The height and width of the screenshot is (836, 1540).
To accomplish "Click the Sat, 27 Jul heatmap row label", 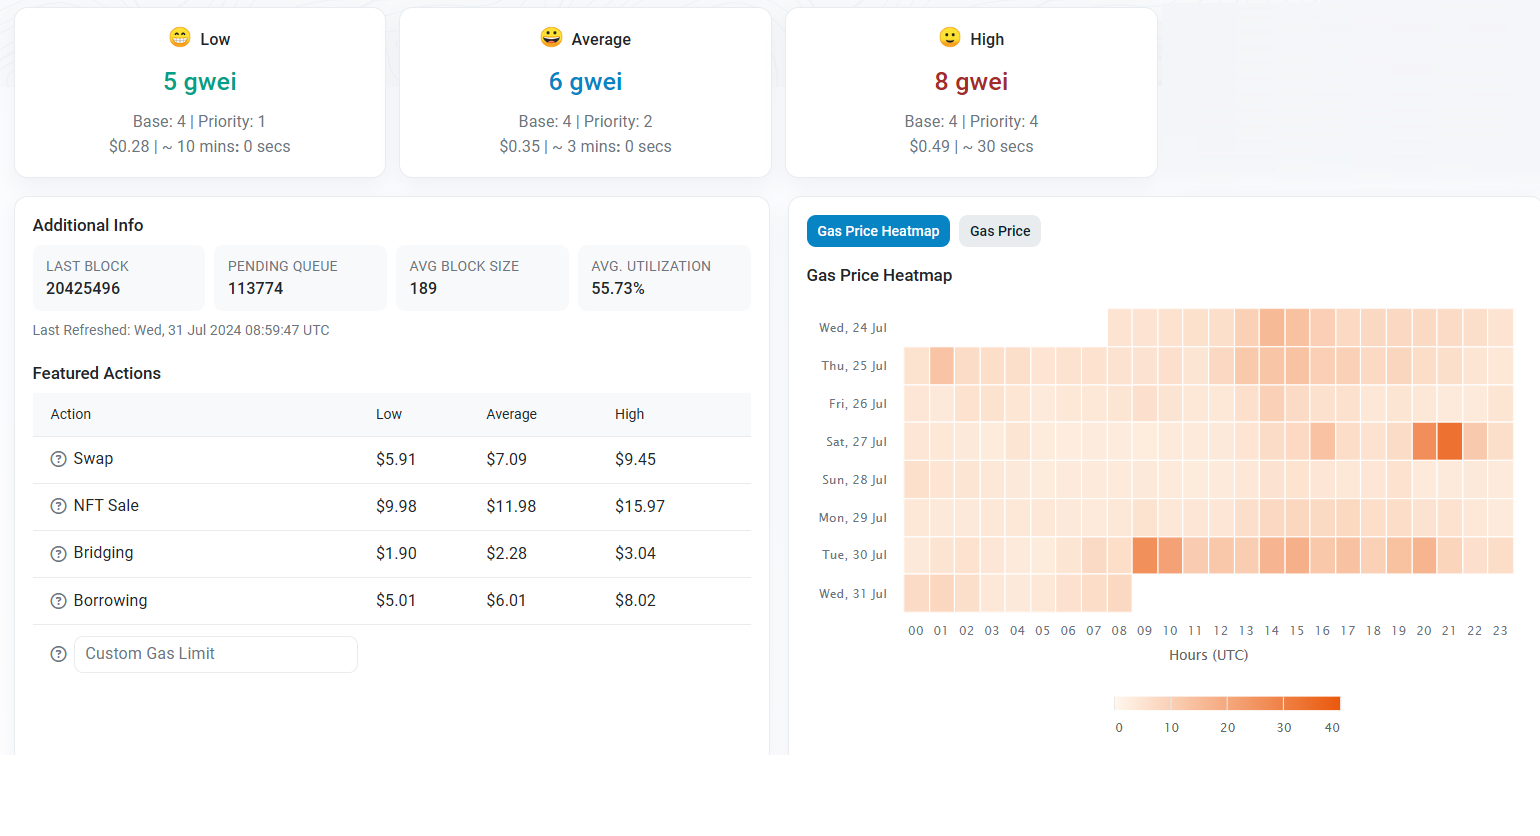I will (x=856, y=441).
